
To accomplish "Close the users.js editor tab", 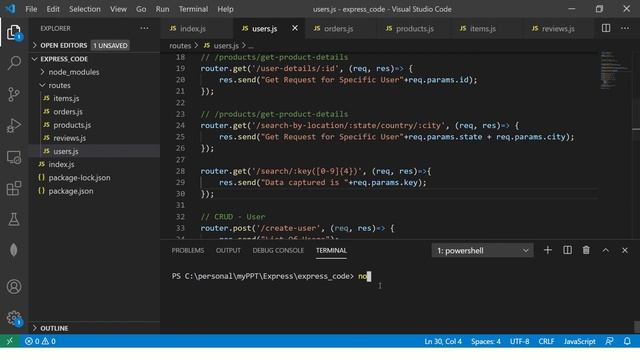I will [295, 28].
